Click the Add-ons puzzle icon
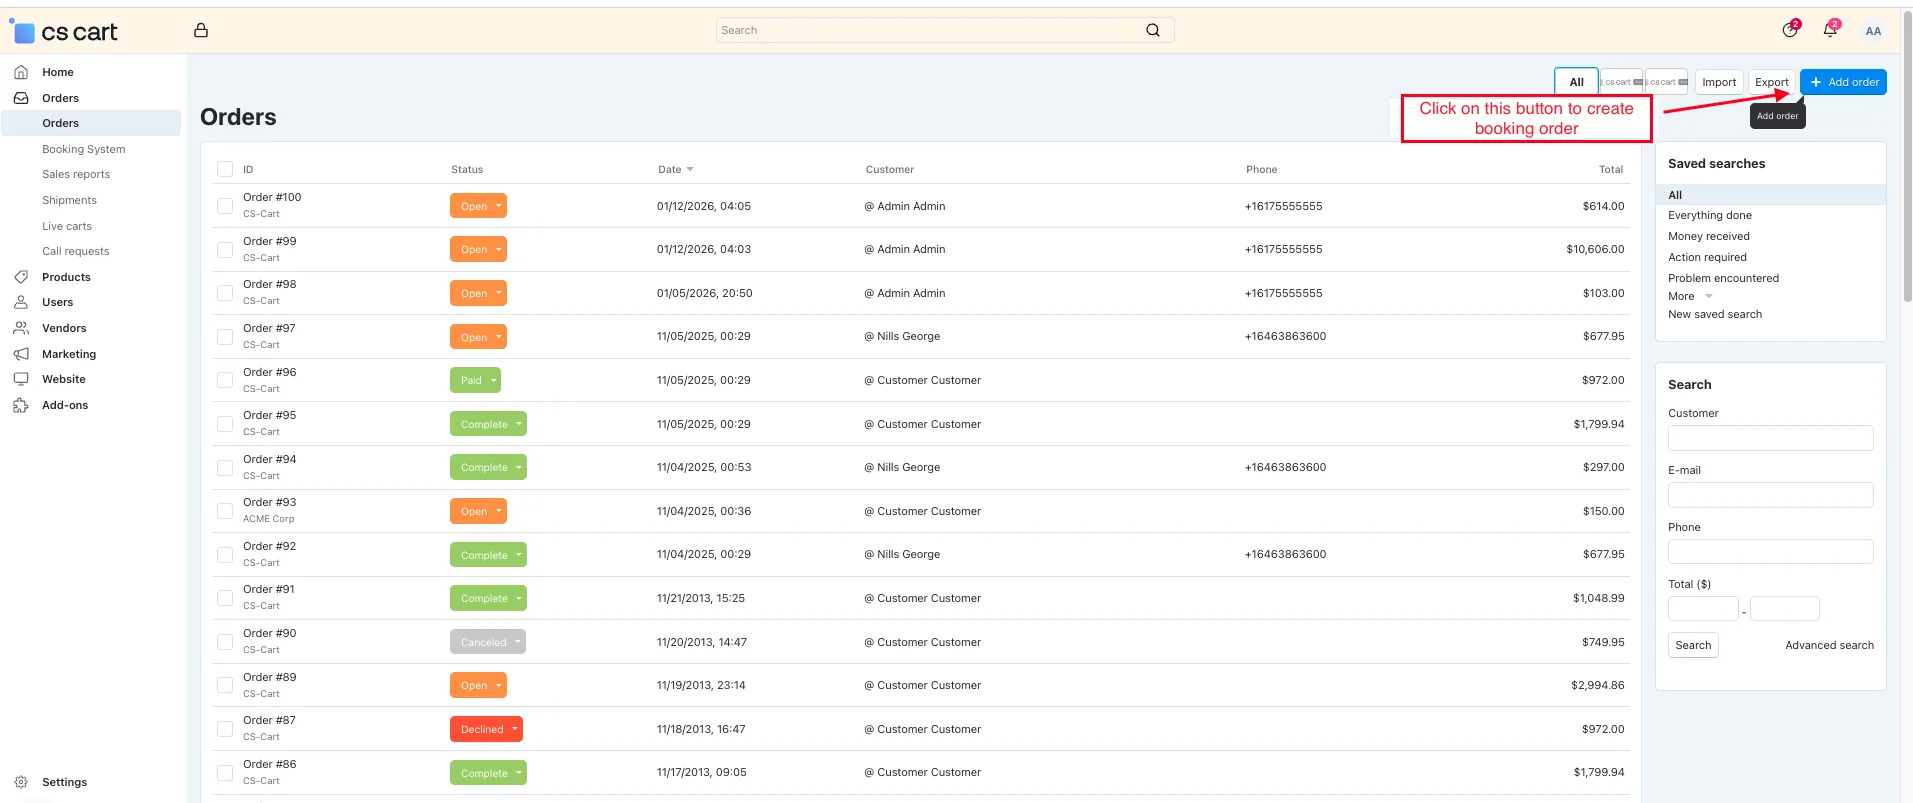The image size is (1913, 803). pos(21,405)
